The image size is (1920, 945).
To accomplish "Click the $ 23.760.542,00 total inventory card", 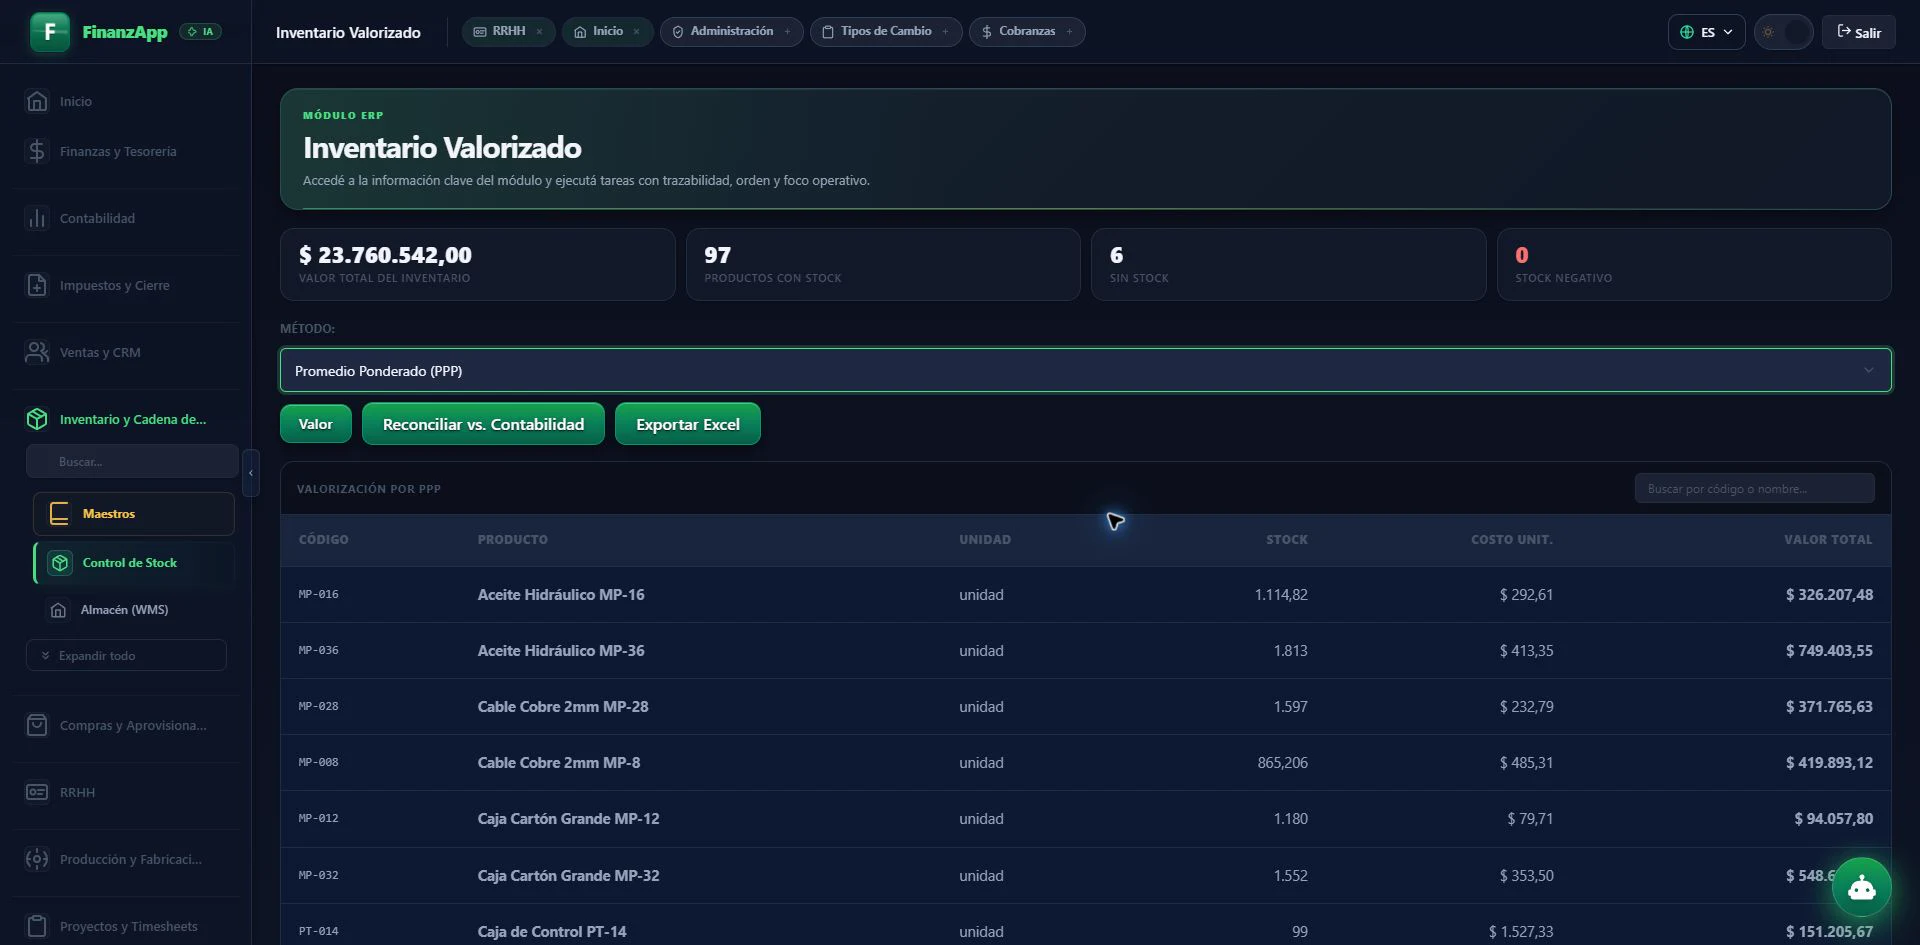I will coord(477,264).
